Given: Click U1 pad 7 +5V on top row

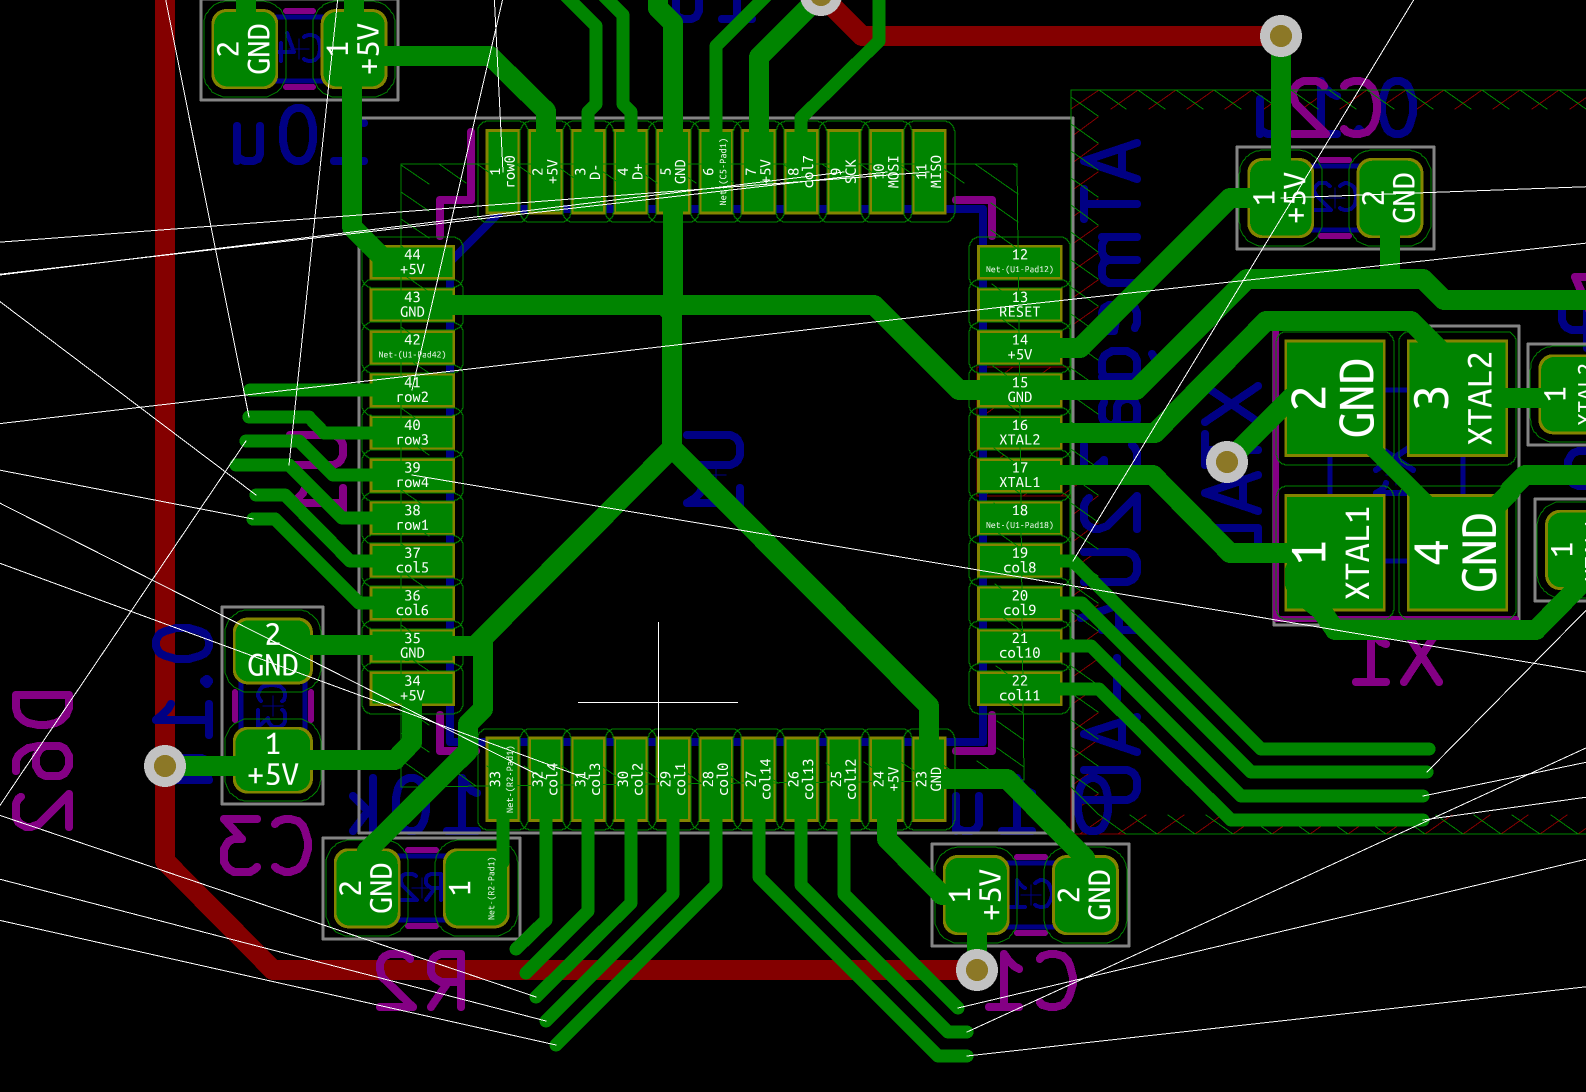Looking at the screenshot, I should point(759,172).
